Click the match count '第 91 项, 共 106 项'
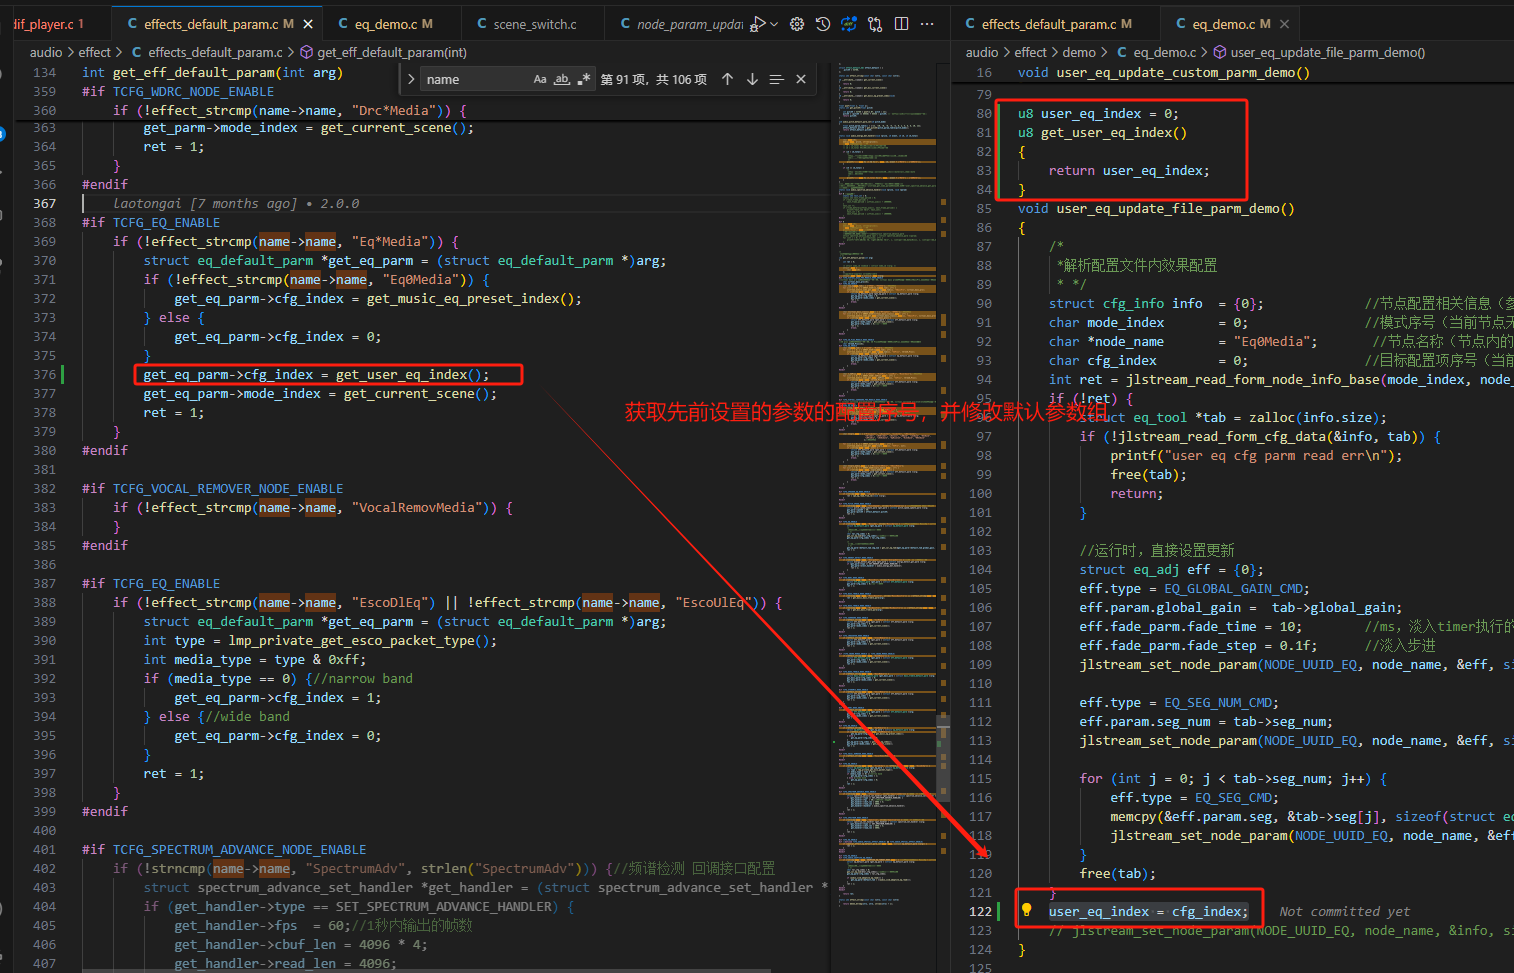This screenshot has height=973, width=1514. [x=654, y=79]
